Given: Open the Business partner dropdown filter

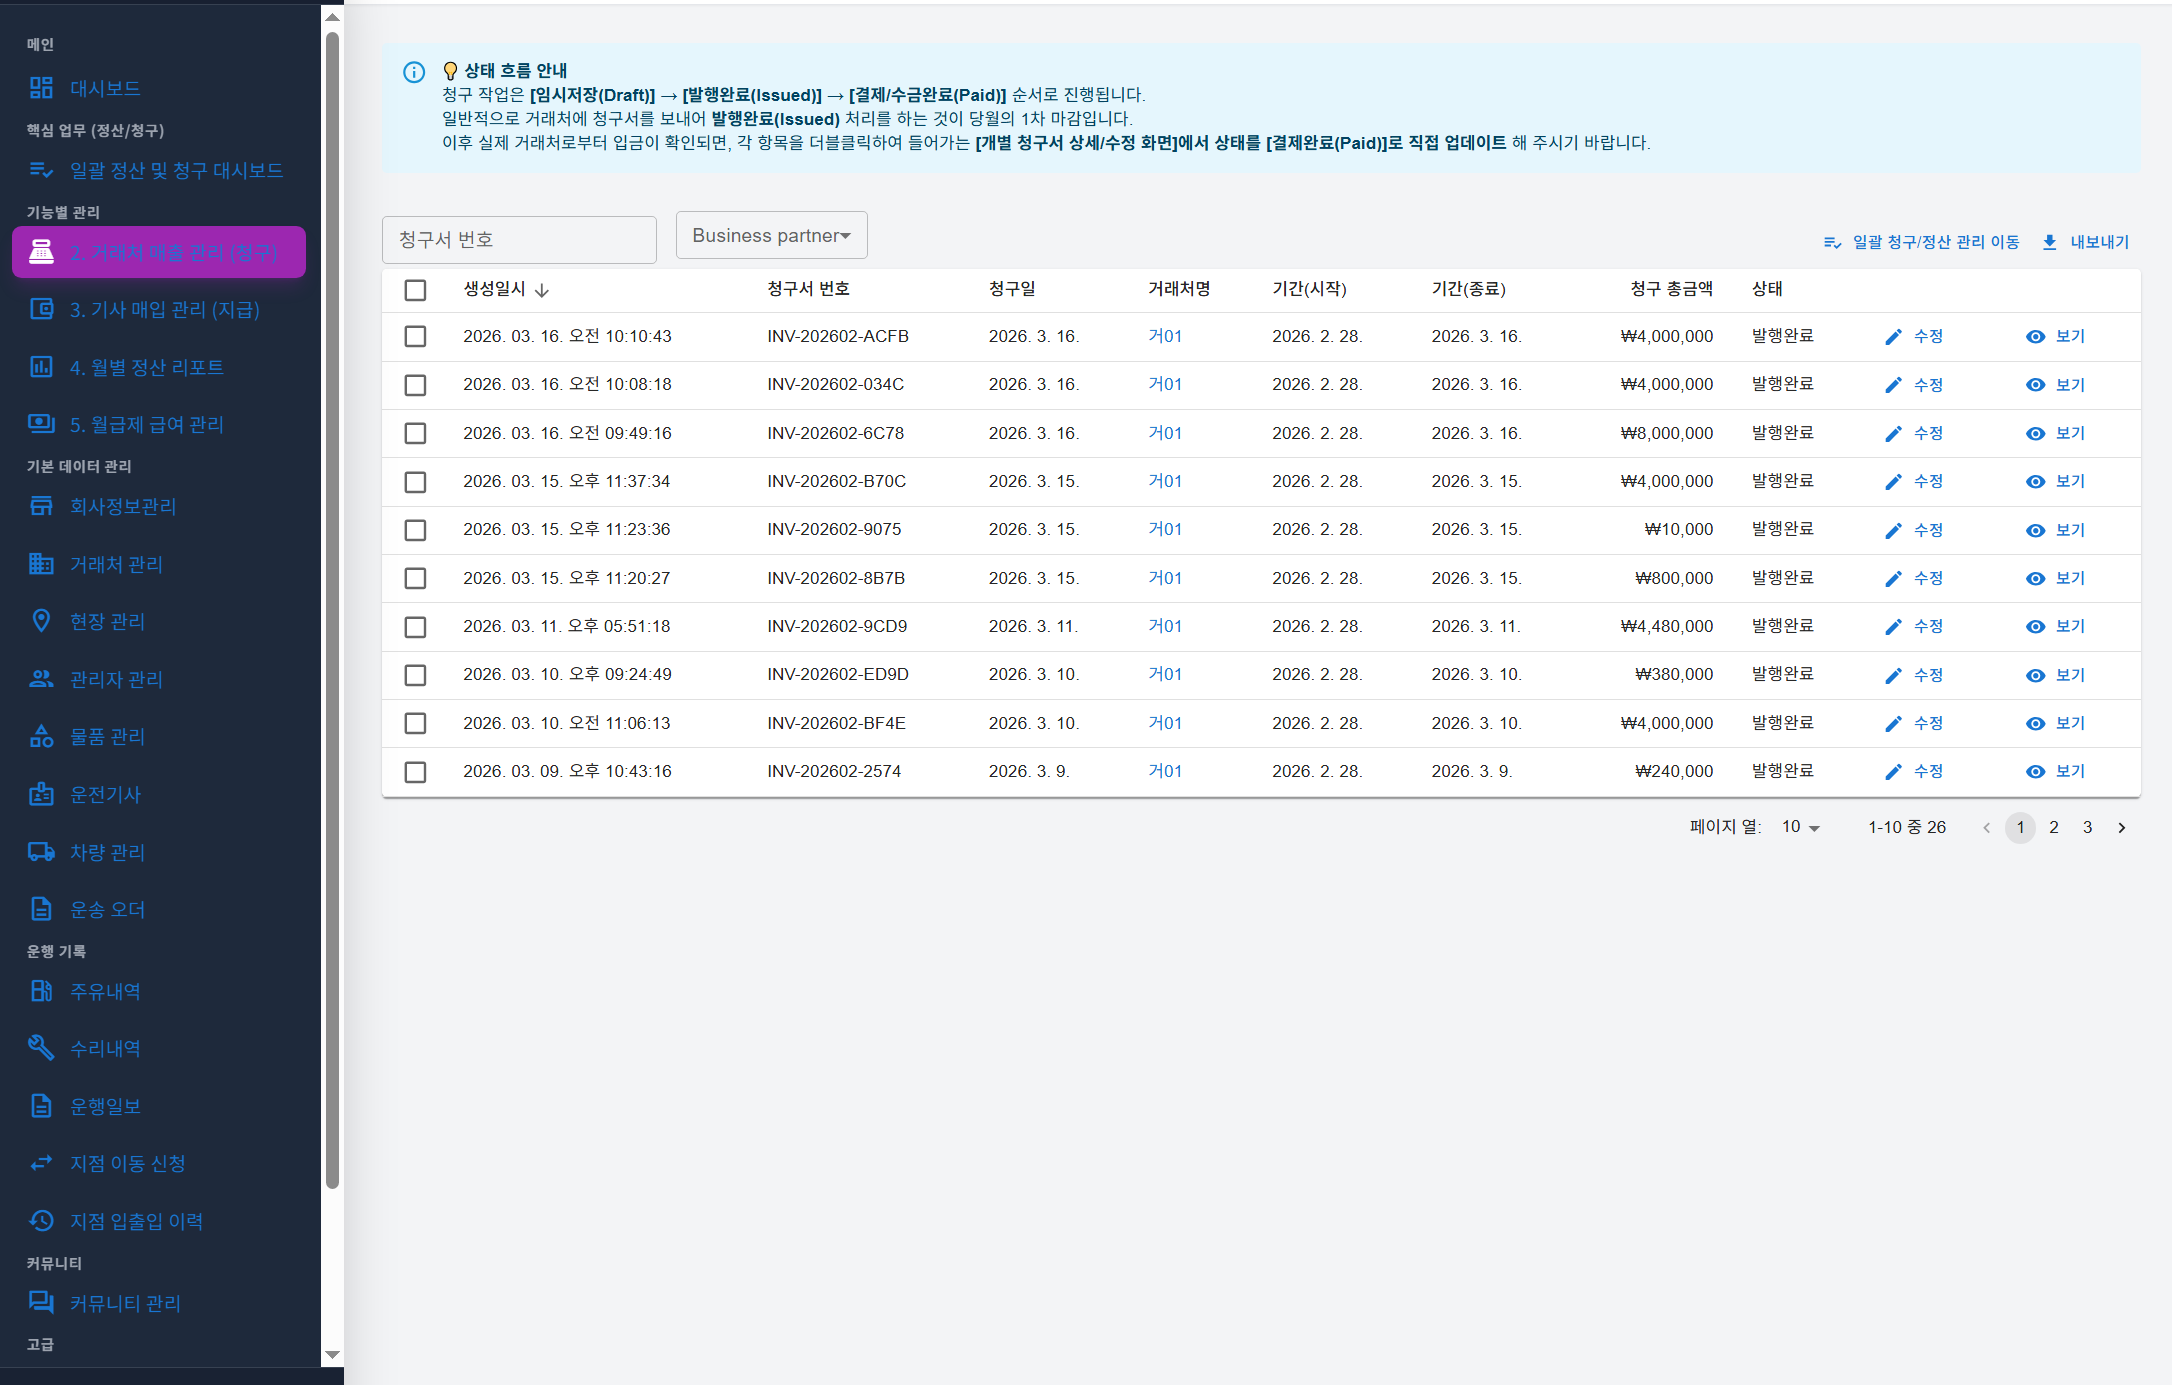Looking at the screenshot, I should click(771, 236).
